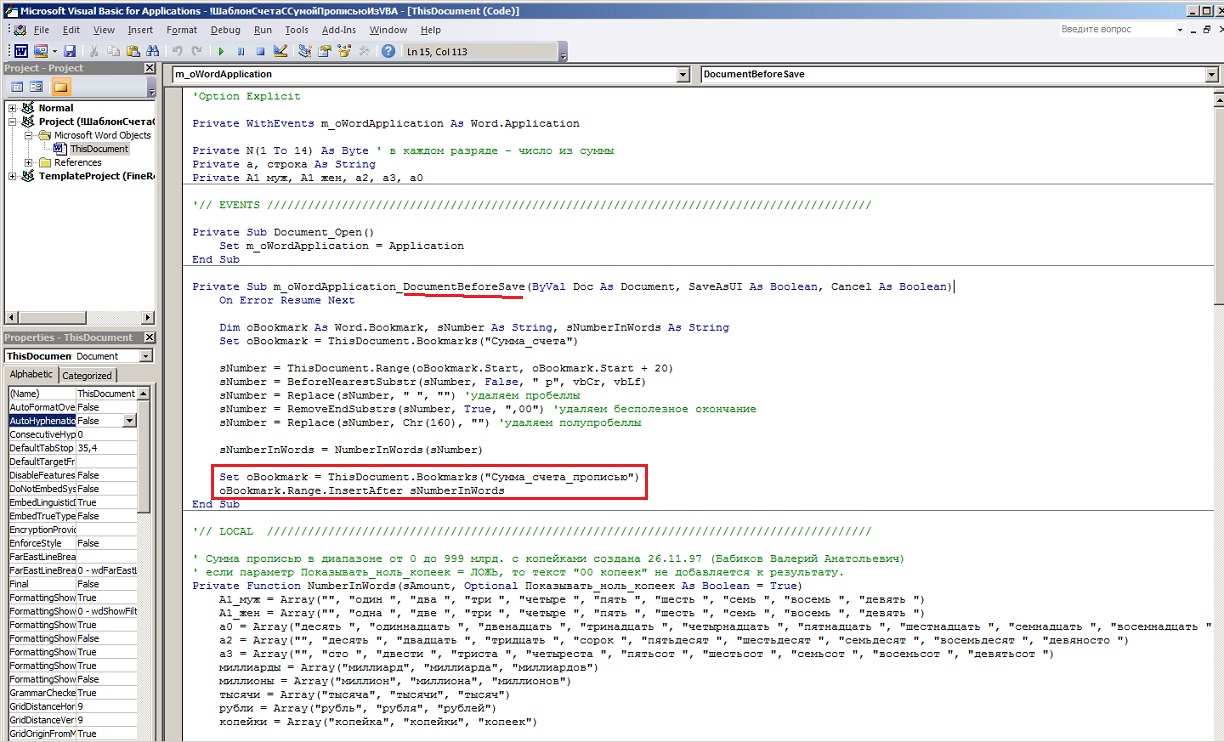Close the Project panel
This screenshot has height=742, width=1224.
click(150, 68)
